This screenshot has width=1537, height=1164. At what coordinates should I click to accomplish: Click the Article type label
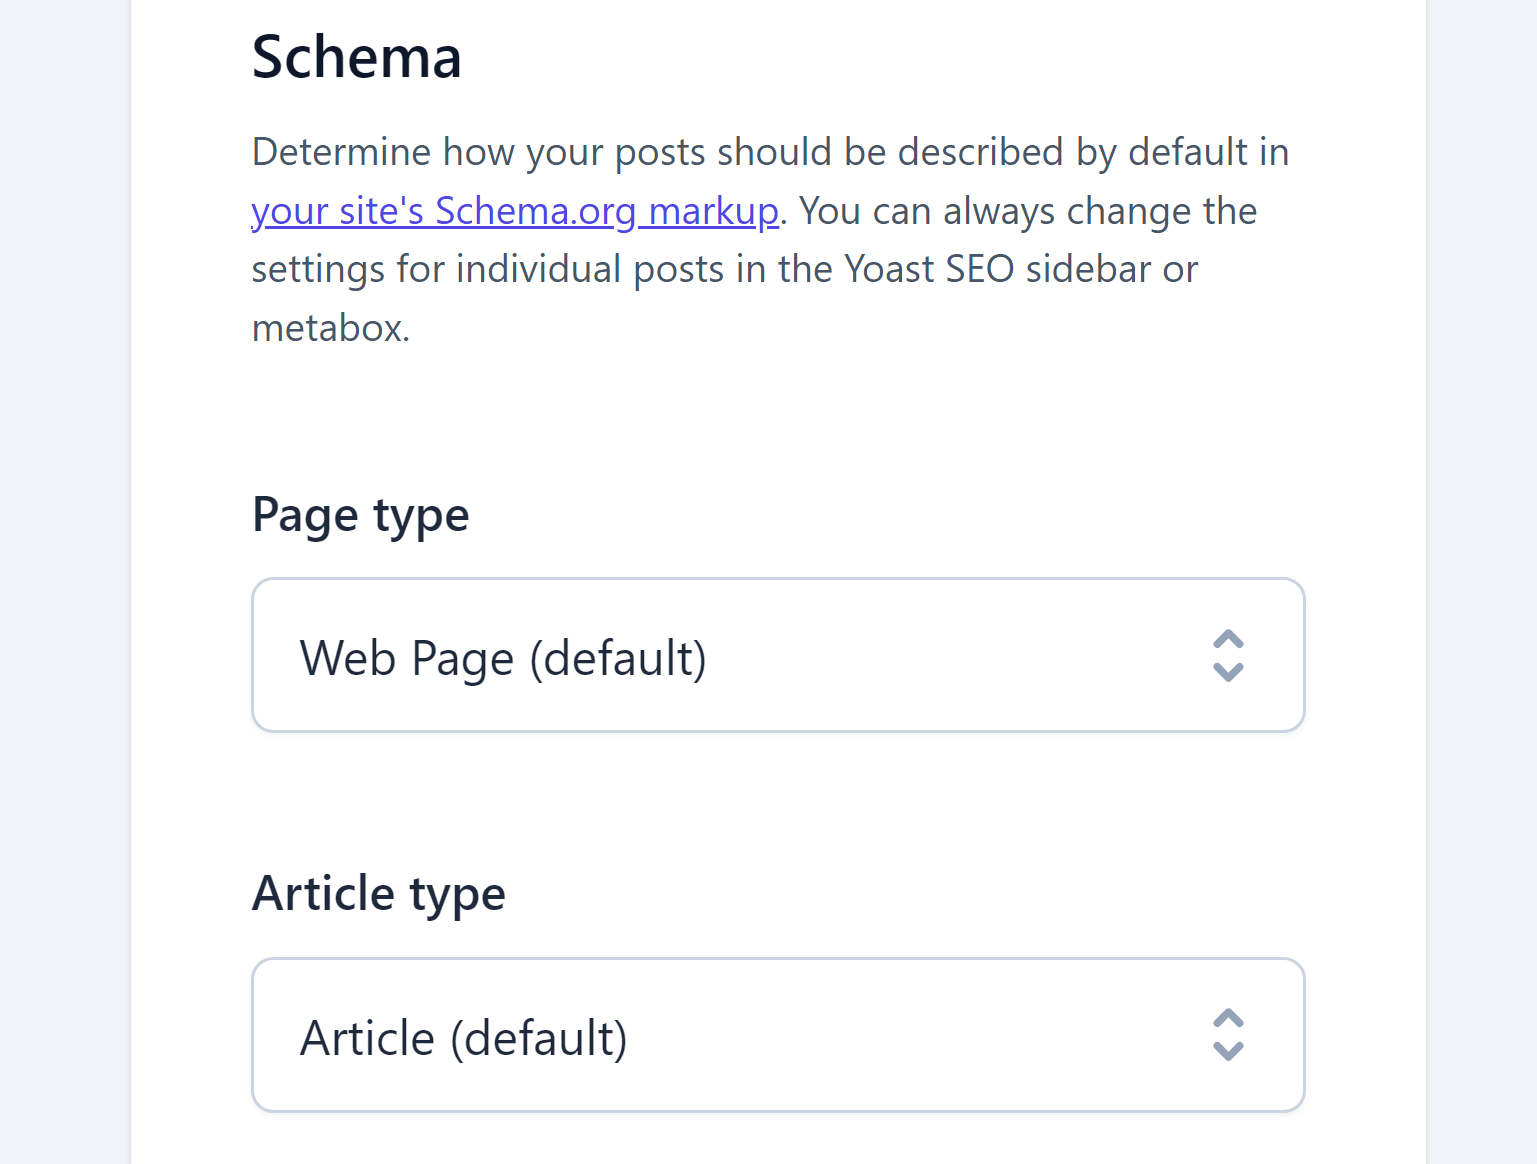click(x=378, y=893)
